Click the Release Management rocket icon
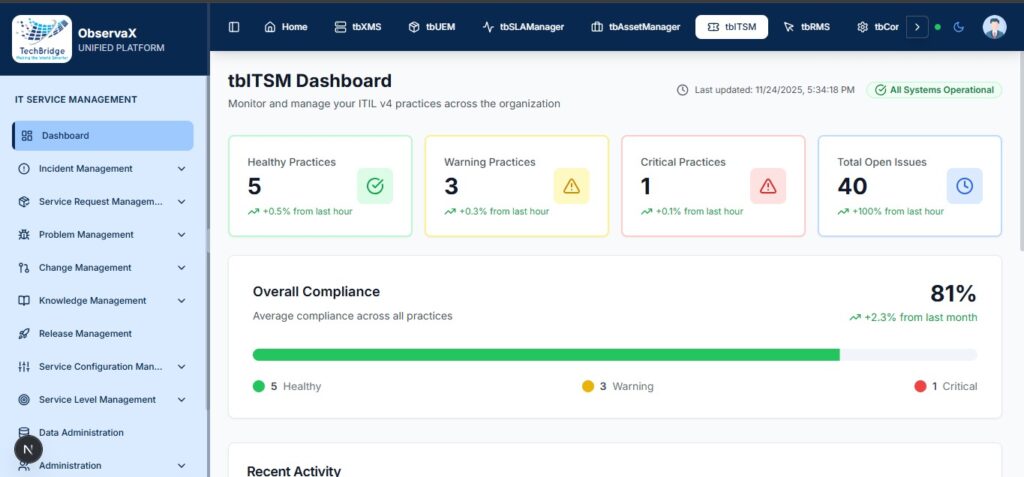 click(x=24, y=334)
